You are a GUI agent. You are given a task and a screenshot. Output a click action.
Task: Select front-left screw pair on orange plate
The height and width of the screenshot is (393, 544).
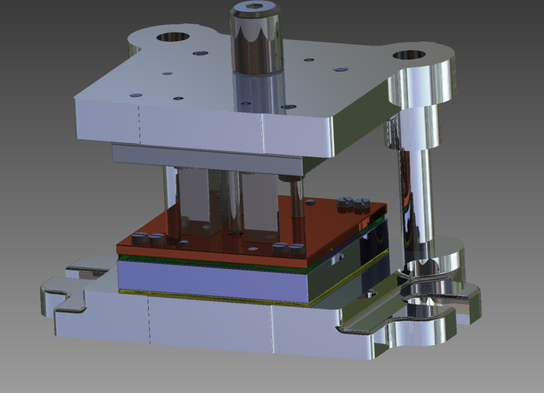coord(148,238)
